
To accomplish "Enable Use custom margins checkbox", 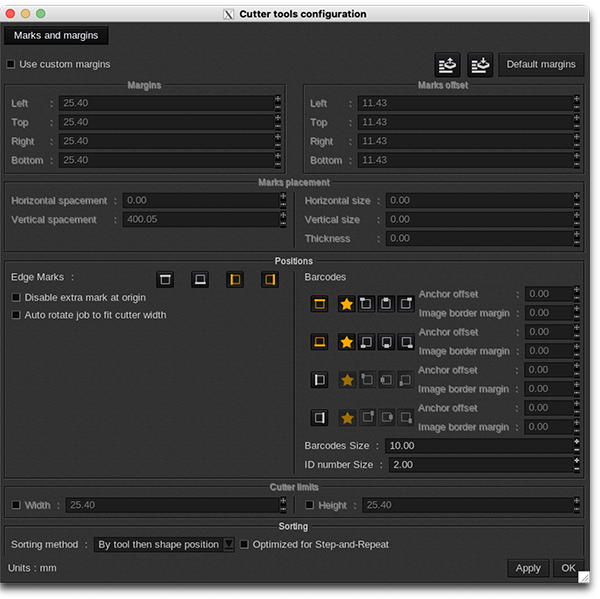I will coord(11,64).
